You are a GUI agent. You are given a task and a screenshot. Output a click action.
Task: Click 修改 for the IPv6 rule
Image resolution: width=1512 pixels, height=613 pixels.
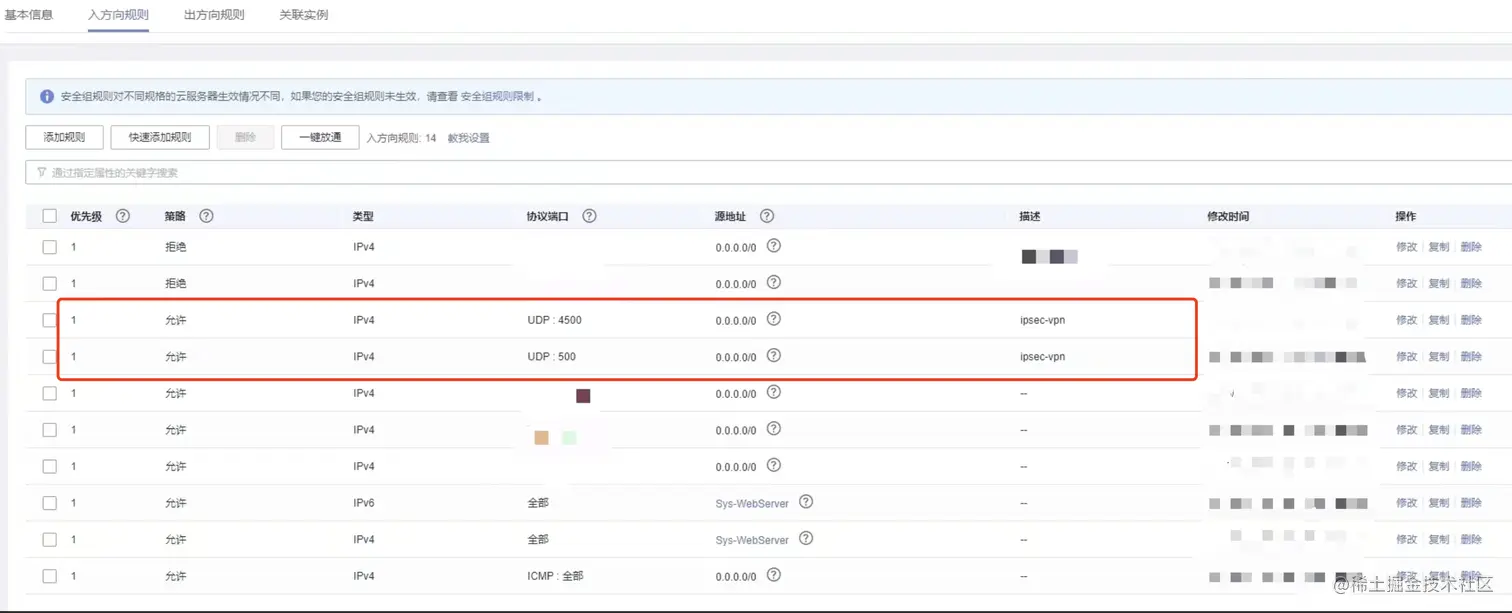(x=1406, y=502)
